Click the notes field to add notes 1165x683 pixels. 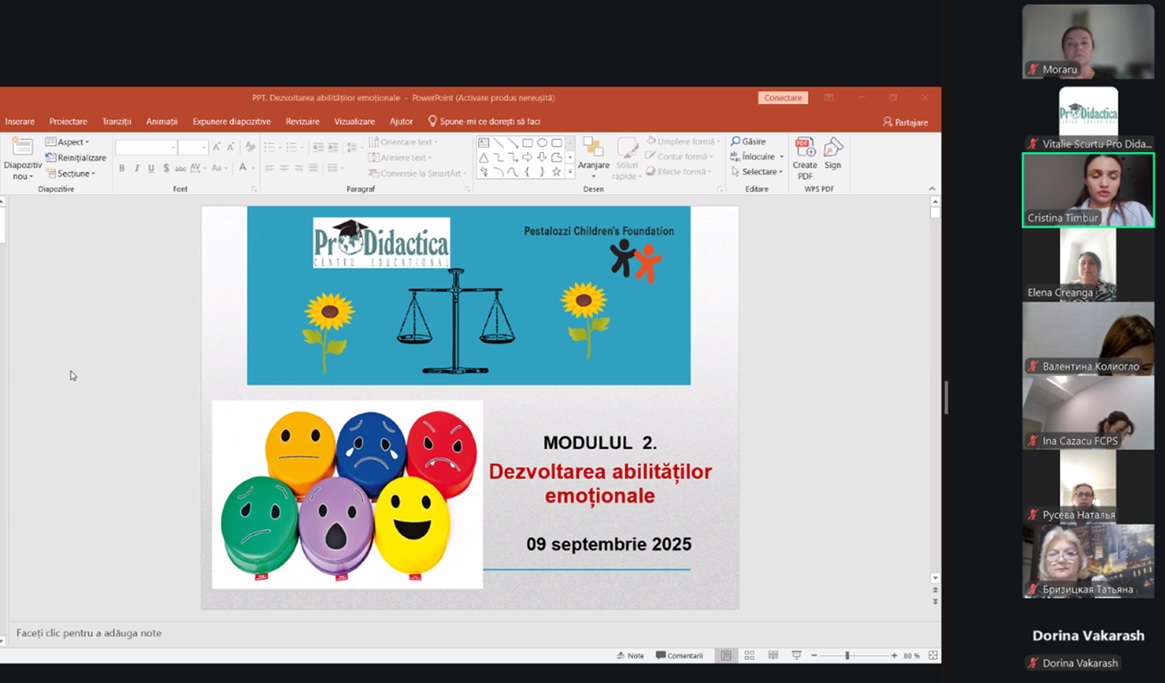pyautogui.click(x=300, y=633)
